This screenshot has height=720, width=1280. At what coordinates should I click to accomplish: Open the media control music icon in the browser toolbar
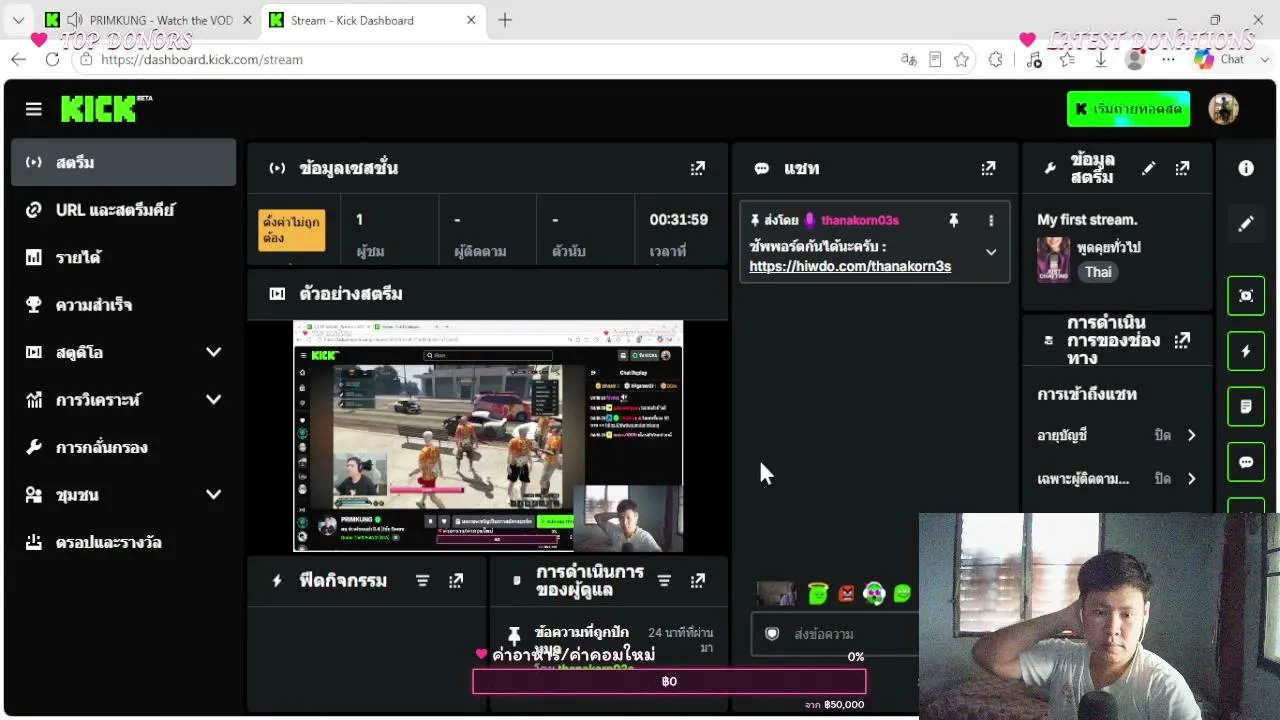(x=1034, y=59)
